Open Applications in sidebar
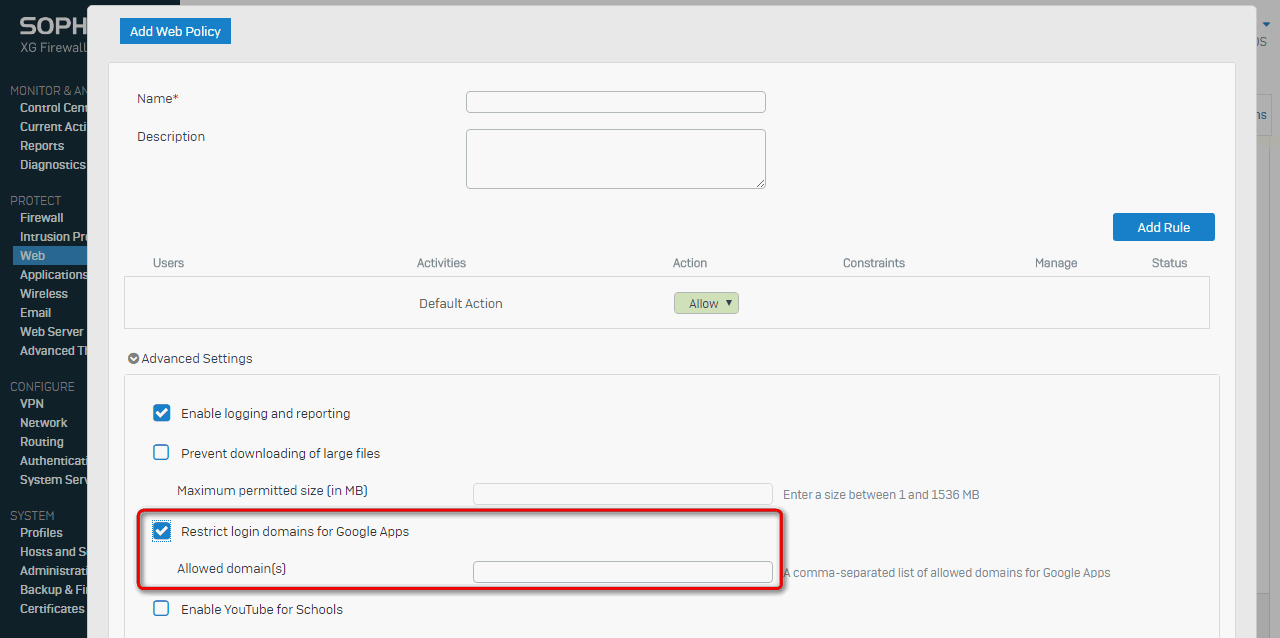Viewport: 1280px width, 638px height. [53, 275]
